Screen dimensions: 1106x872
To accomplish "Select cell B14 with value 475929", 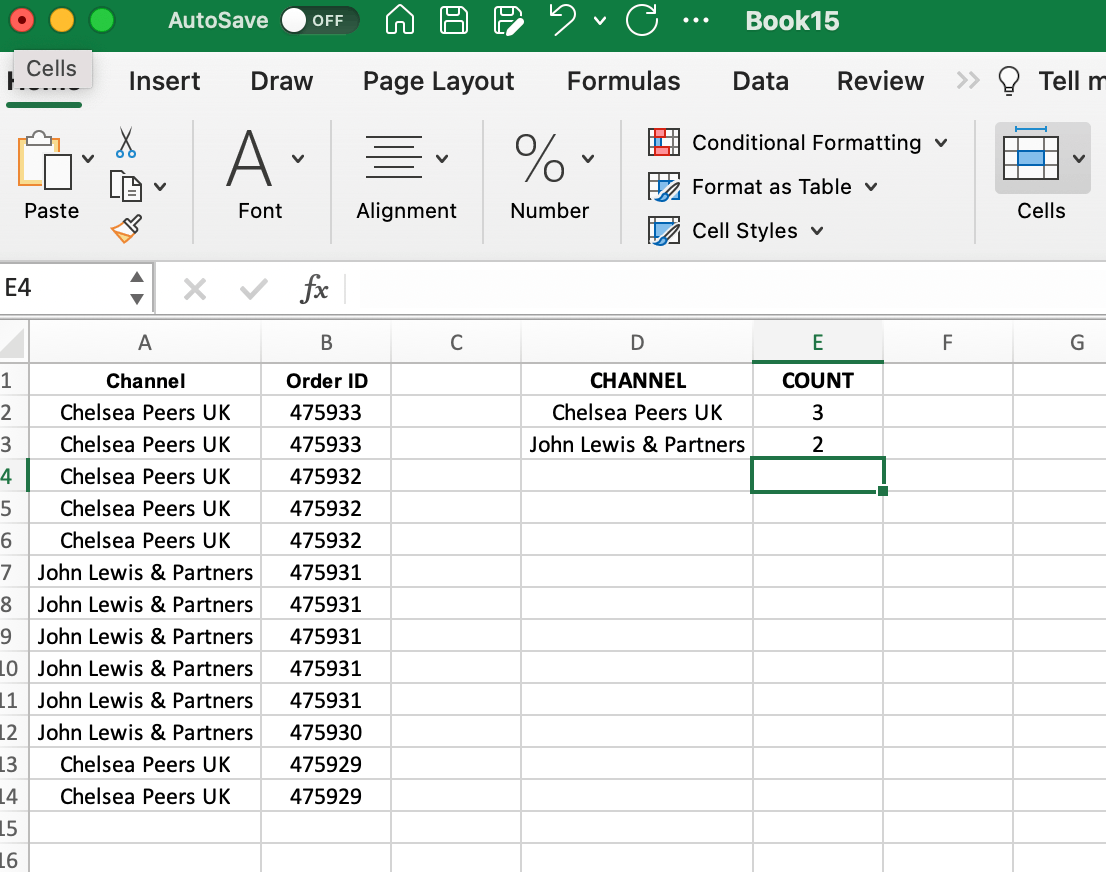I will pos(326,796).
